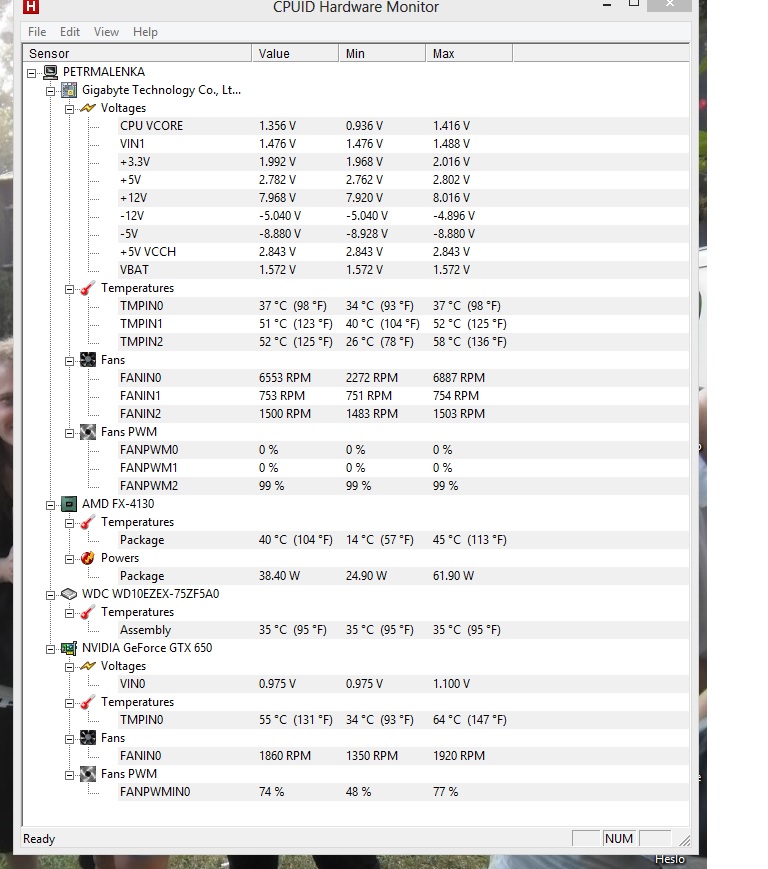Select the Assembly temperature row
768x869 pixels.
403,630
